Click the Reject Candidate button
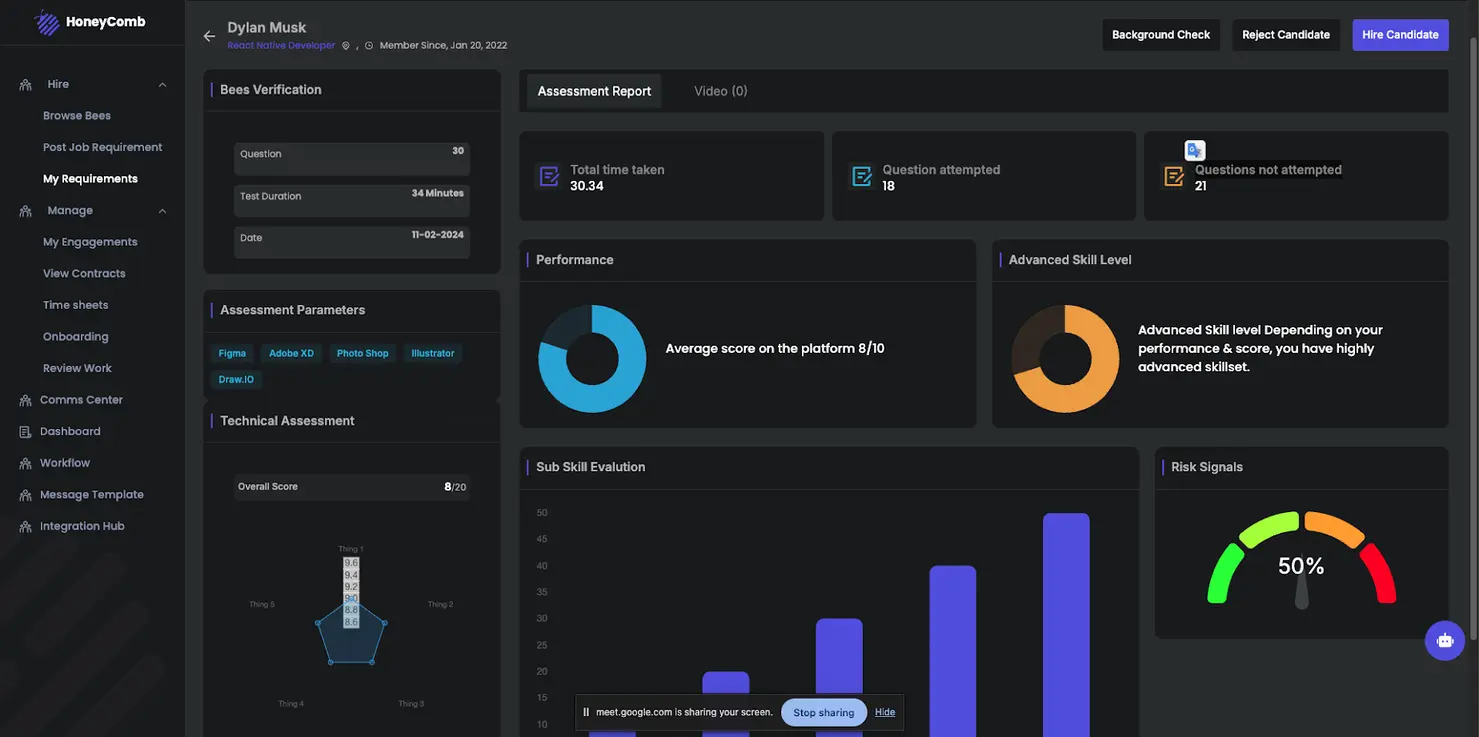1479x737 pixels. click(1286, 35)
